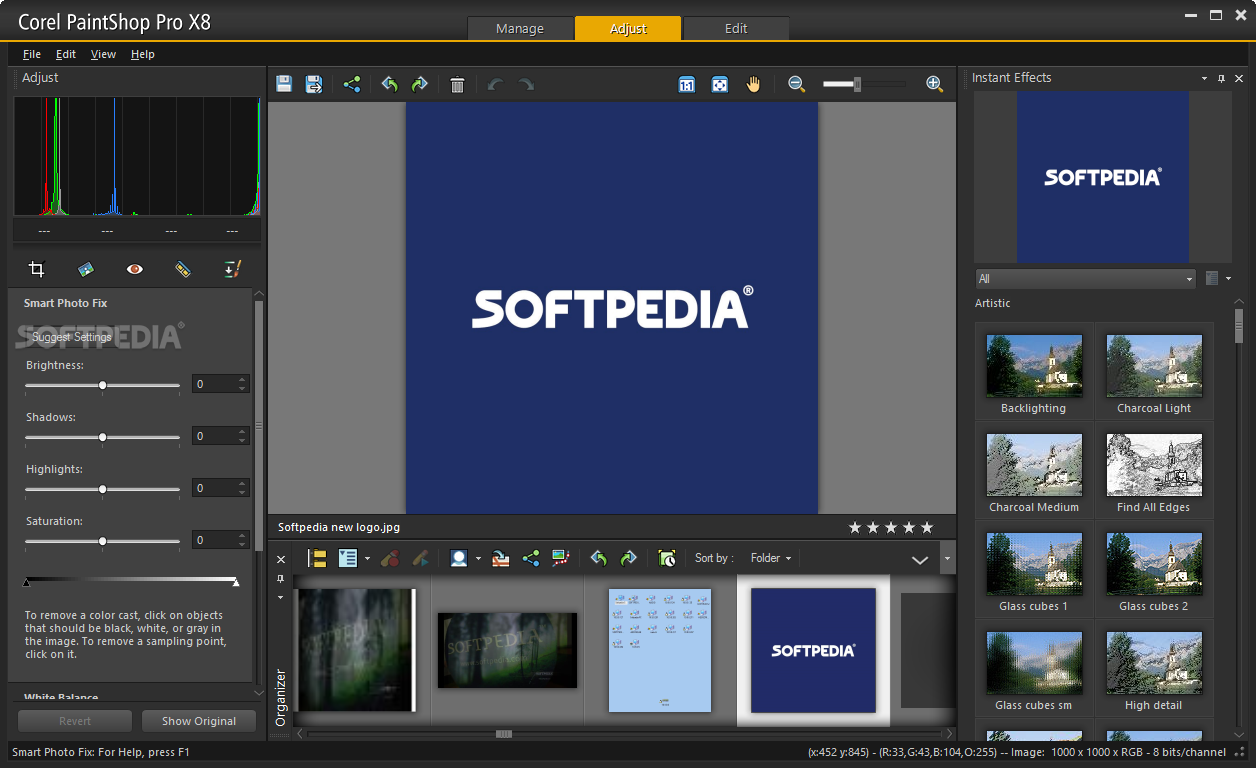Select the Makeover tool icon
The image size is (1256, 768).
click(183, 269)
